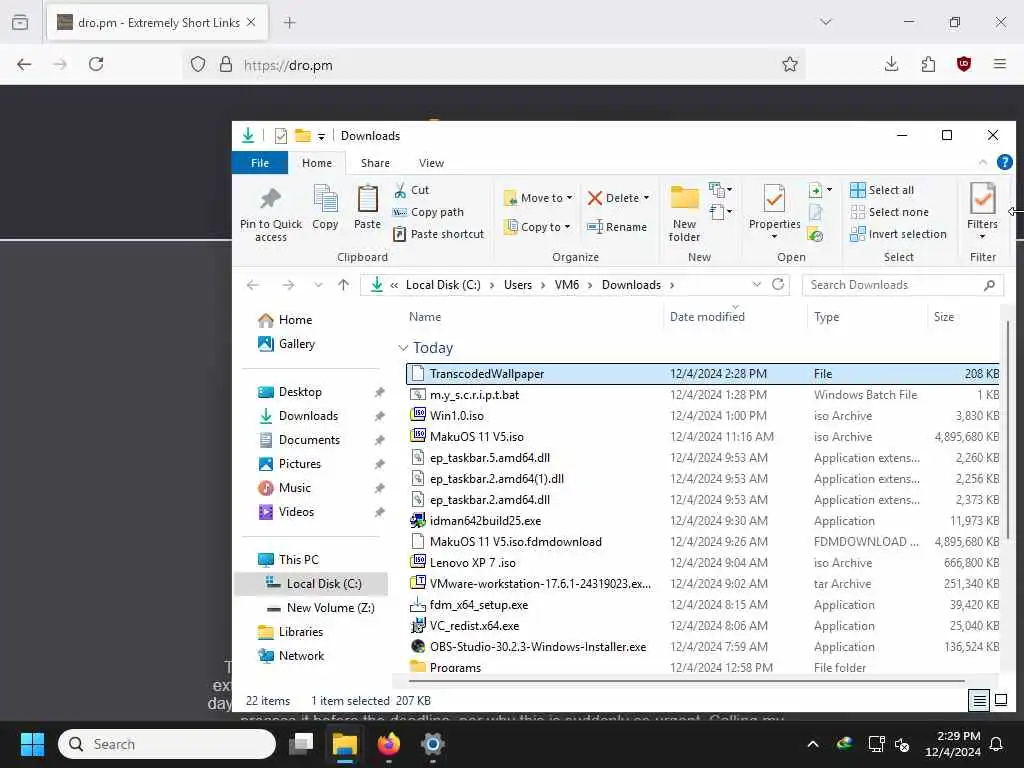Open recent locations dropdown arrow

[x=318, y=285]
